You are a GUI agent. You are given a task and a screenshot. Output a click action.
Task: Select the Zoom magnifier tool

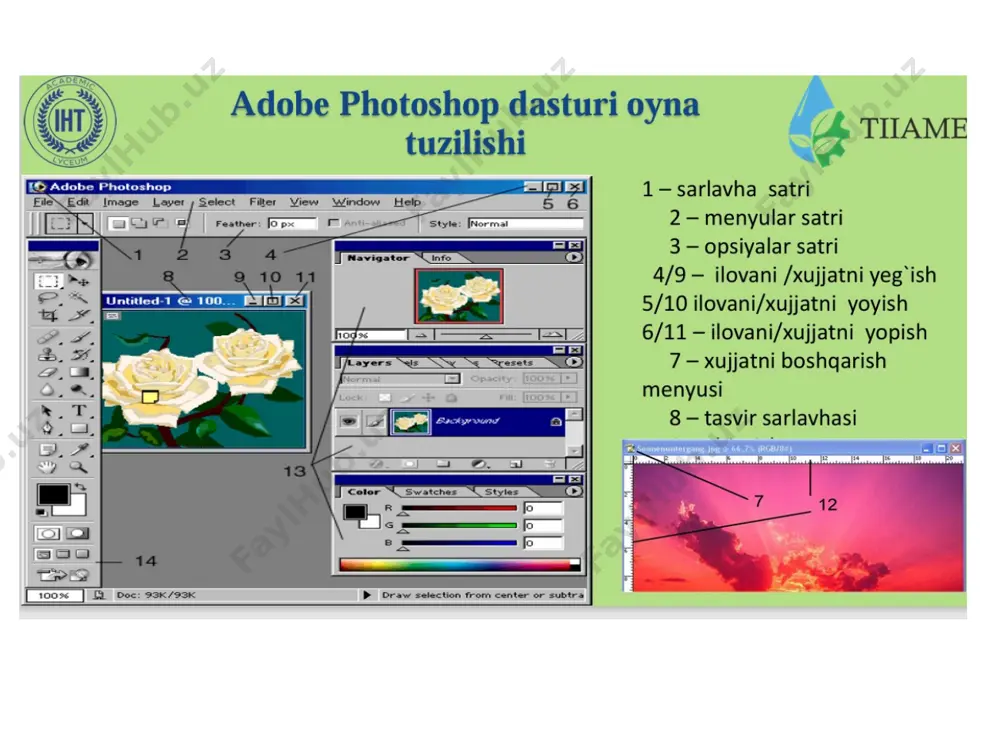79,467
